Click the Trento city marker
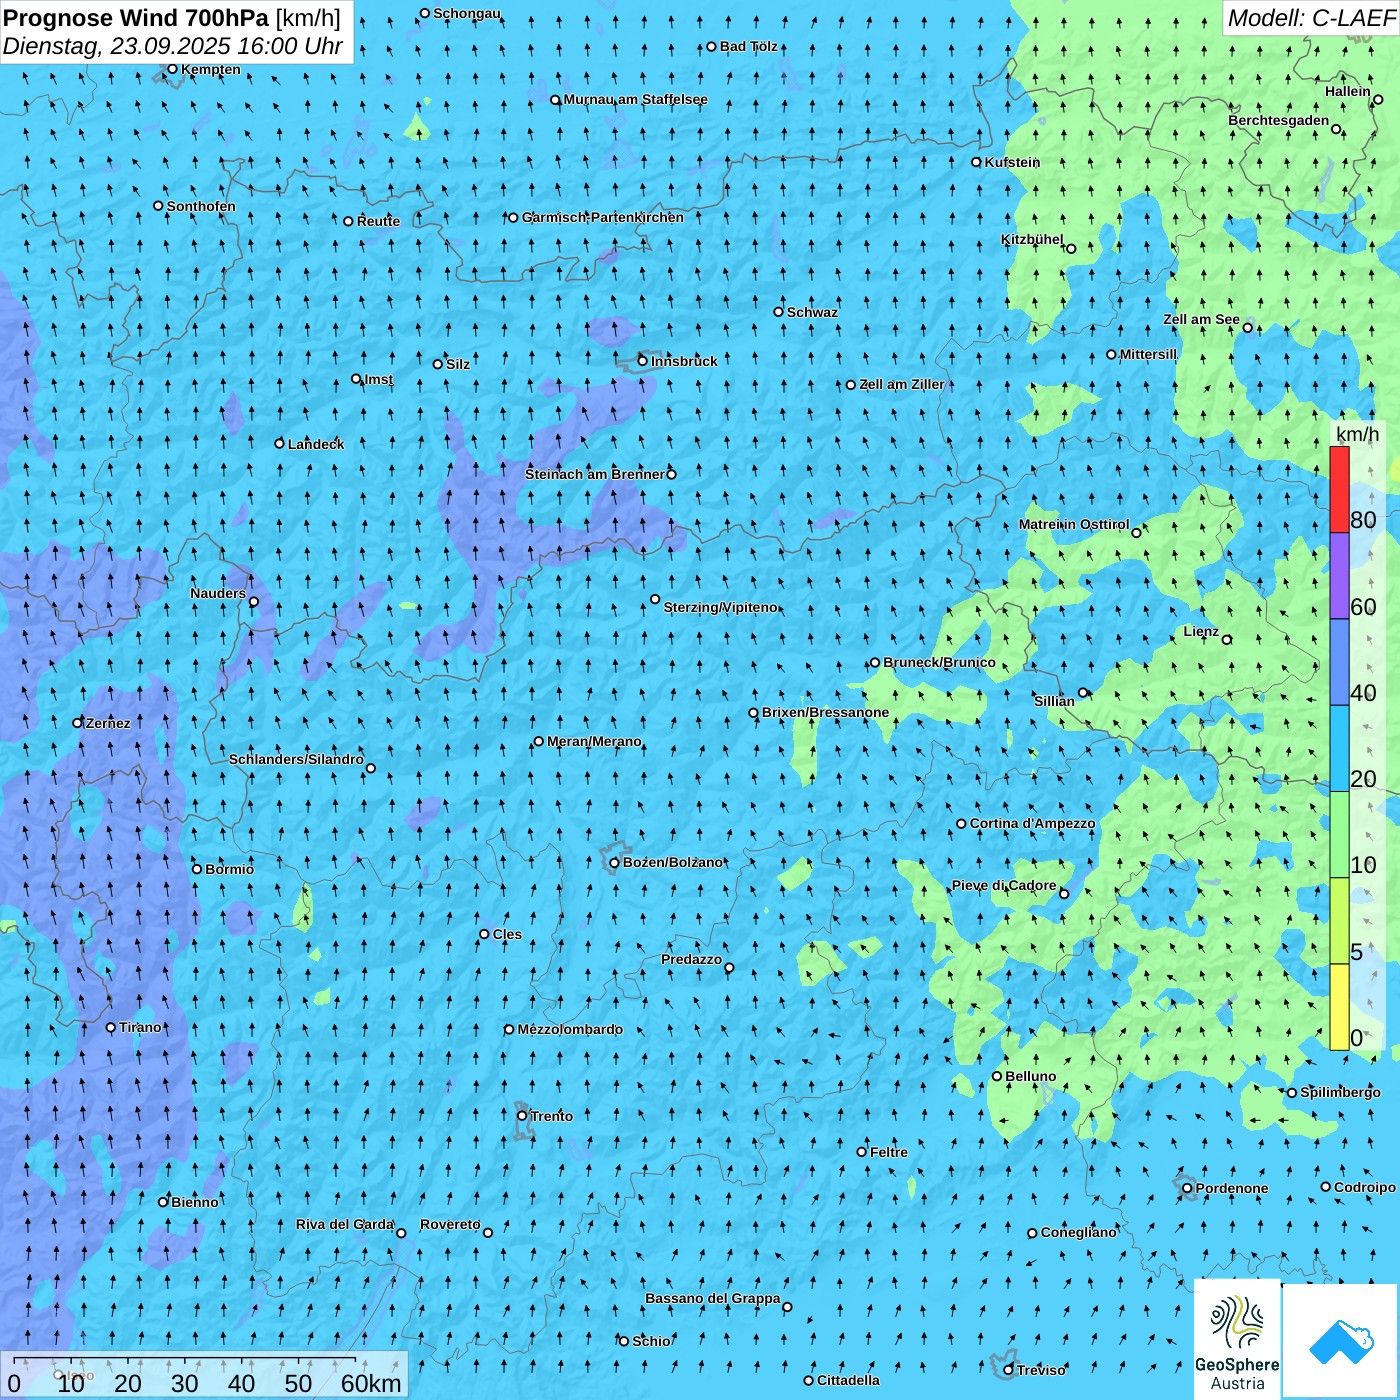Screen dimensions: 1400x1400 tap(522, 1116)
